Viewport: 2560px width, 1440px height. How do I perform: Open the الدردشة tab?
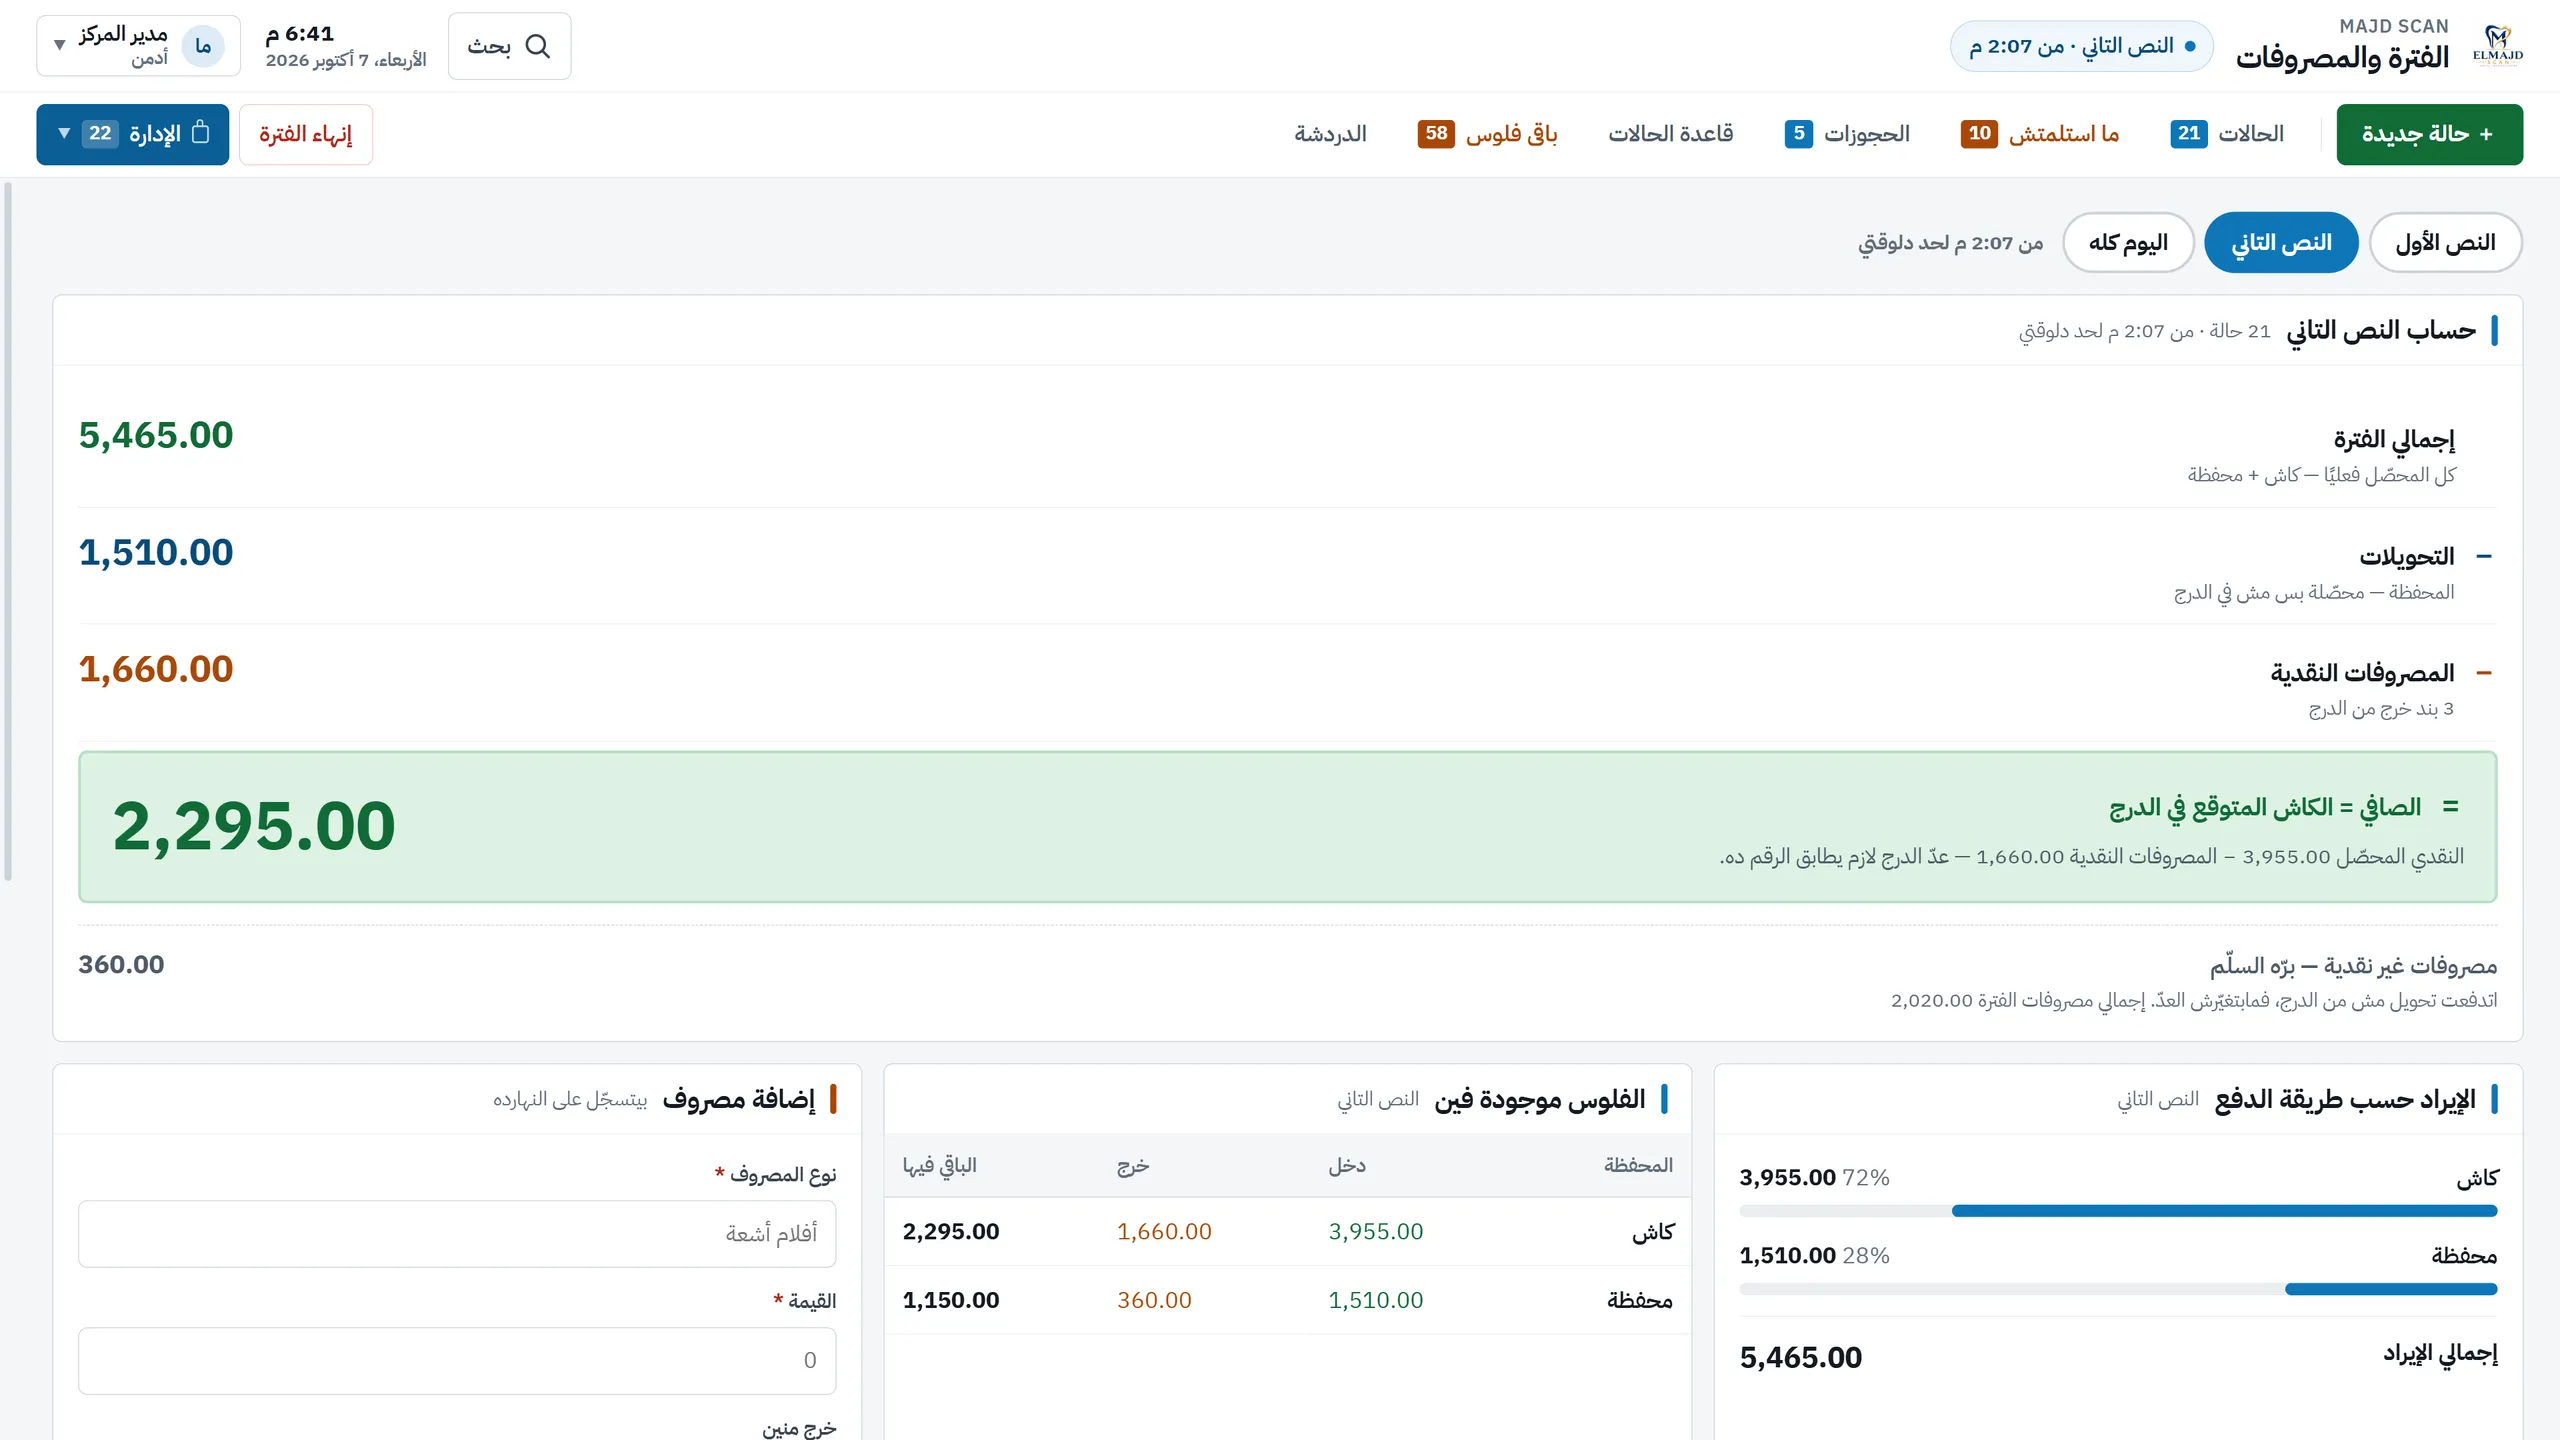click(1330, 134)
